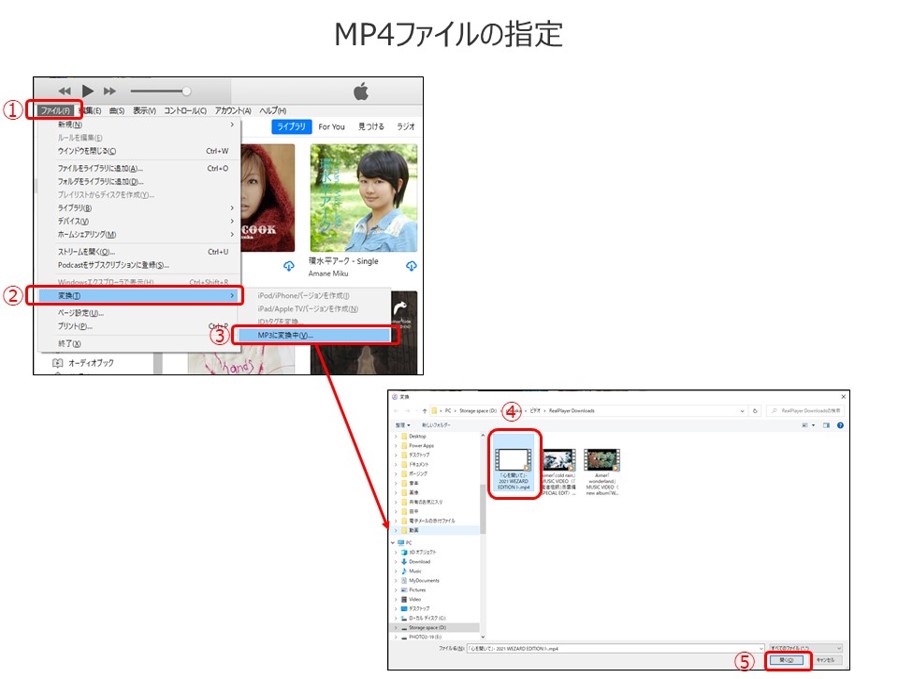Screen dimensions: 898x679
Task: Open the すべてのファイル type dropdown
Action: [x=805, y=648]
